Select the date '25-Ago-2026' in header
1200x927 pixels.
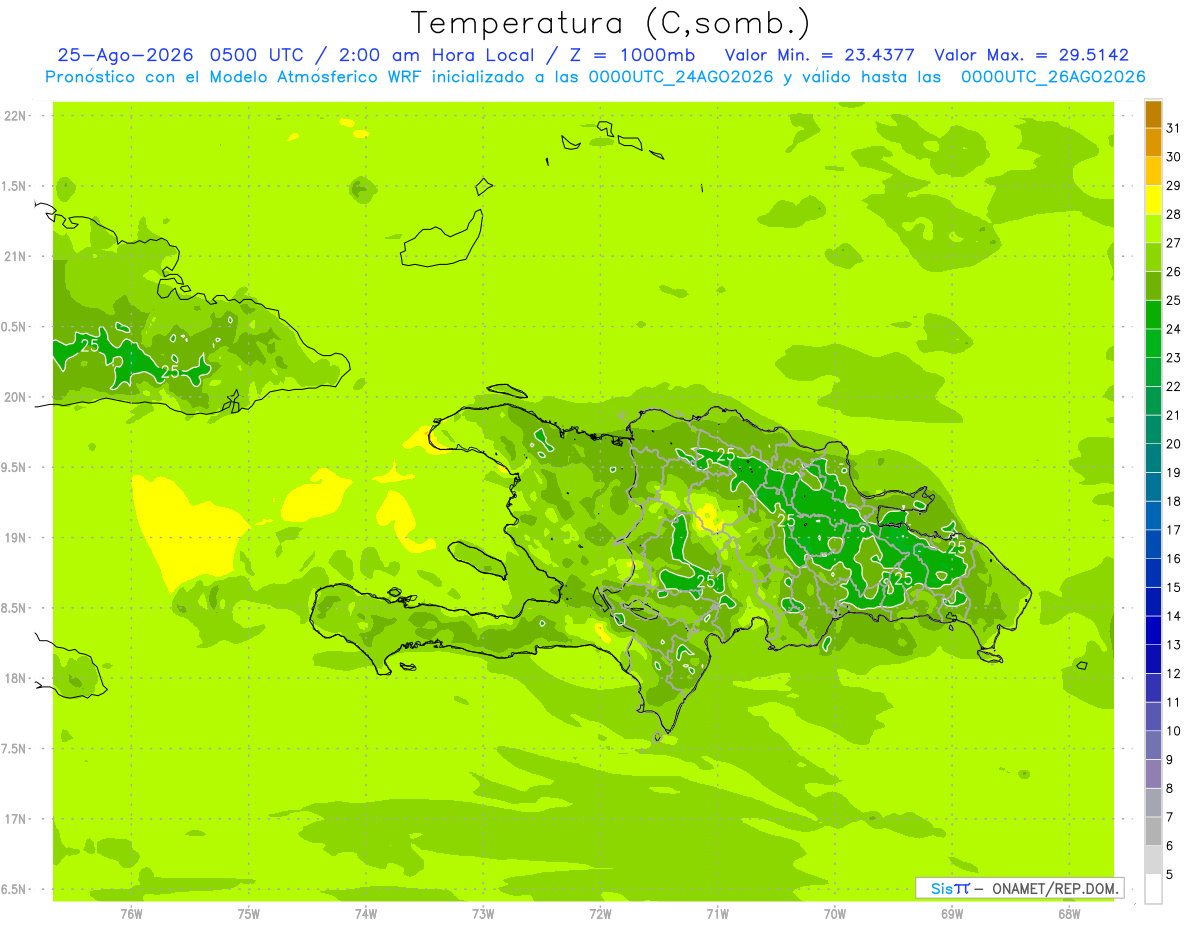(x=125, y=55)
